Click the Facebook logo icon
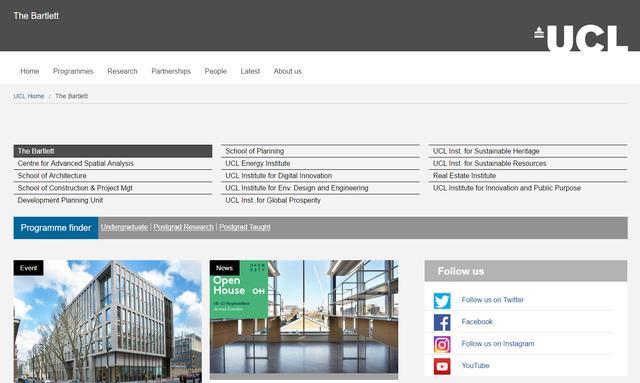This screenshot has width=640, height=383. 442,323
